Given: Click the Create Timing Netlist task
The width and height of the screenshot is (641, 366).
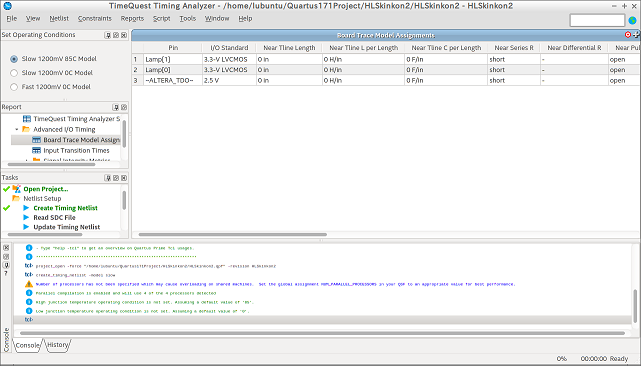Looking at the screenshot, I should [x=65, y=208].
